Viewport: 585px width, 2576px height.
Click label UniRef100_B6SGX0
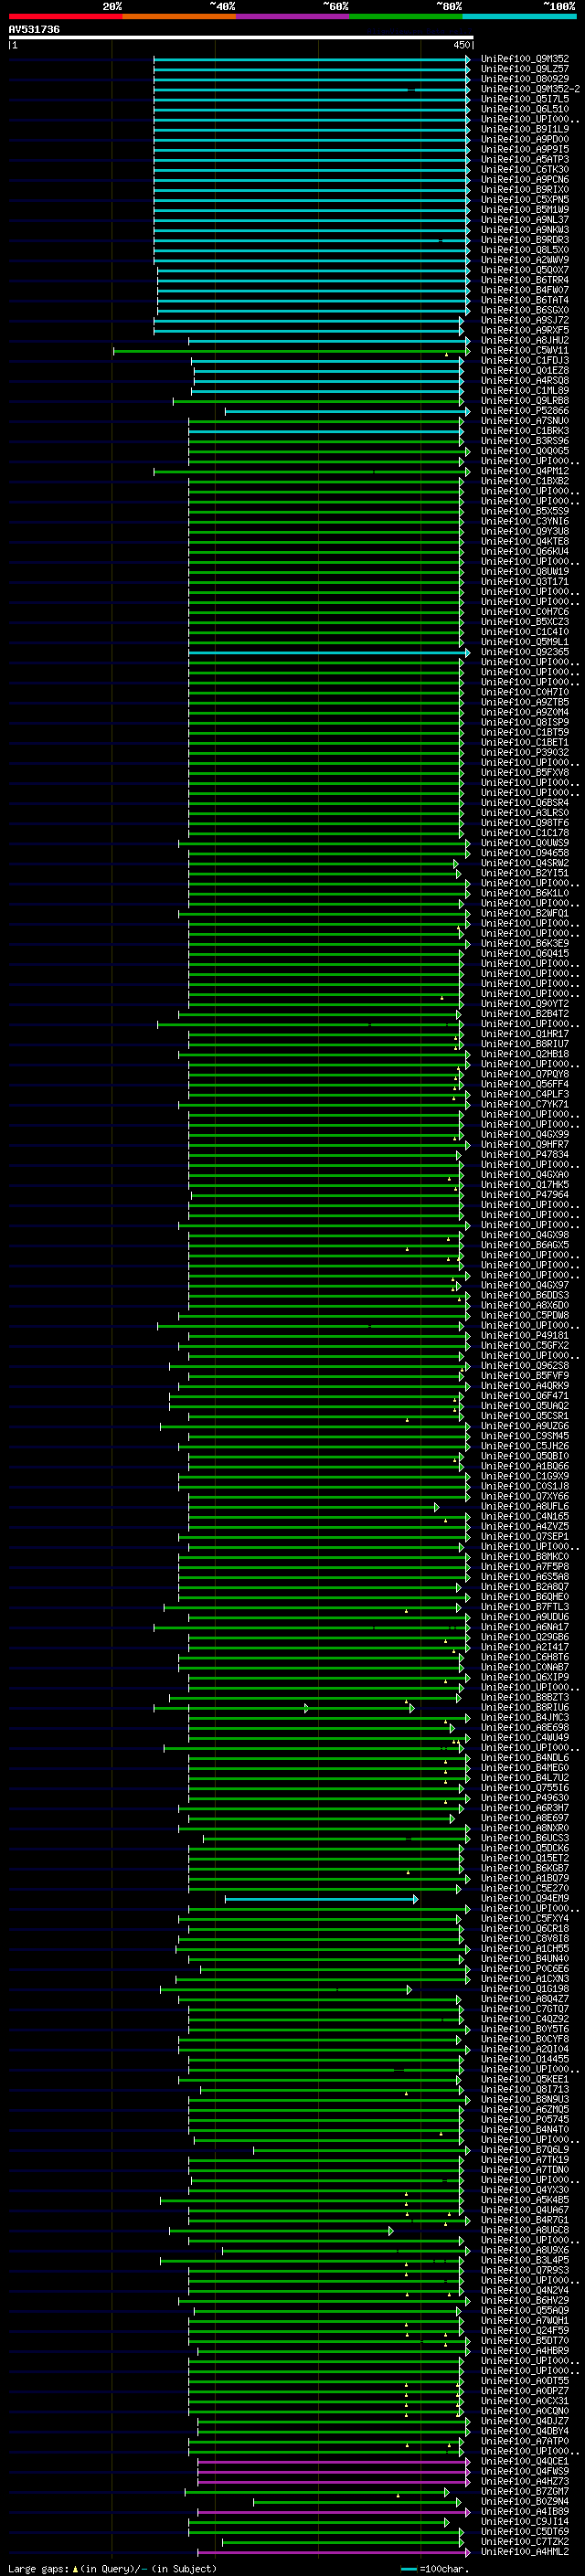coord(525,310)
